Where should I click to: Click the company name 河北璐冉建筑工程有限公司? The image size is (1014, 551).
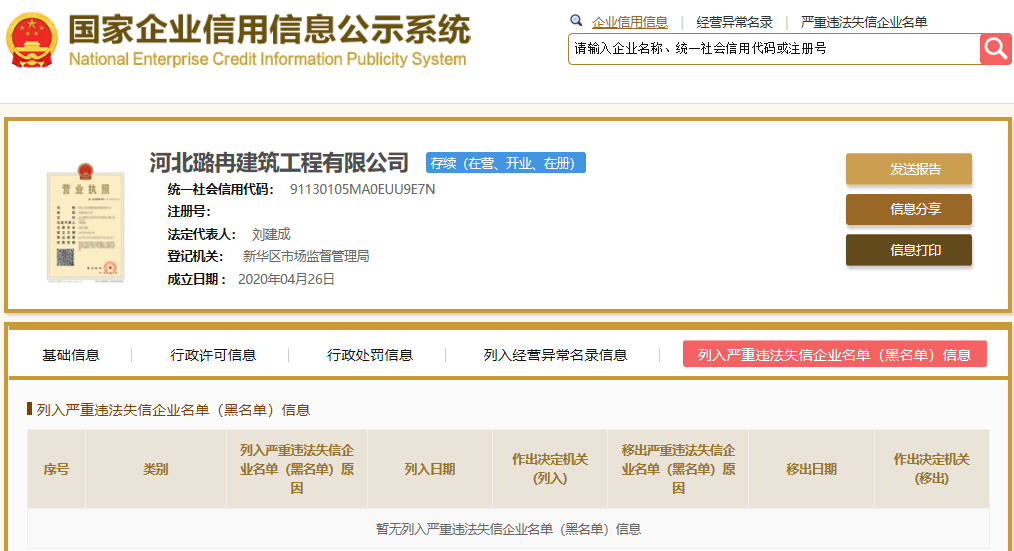pyautogui.click(x=279, y=163)
